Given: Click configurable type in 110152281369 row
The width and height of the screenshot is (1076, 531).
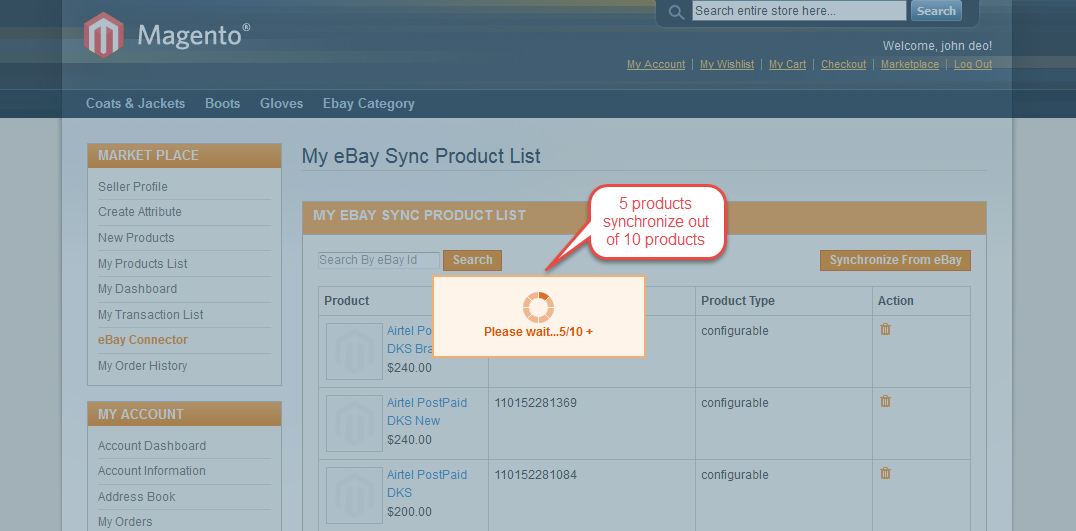Looking at the screenshot, I should coord(735,403).
